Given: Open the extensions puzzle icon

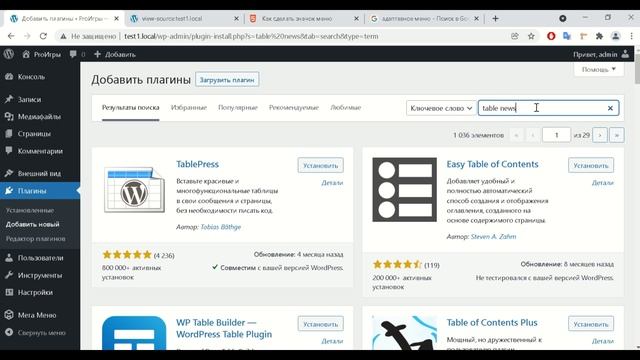Looking at the screenshot, I should click(x=599, y=36).
